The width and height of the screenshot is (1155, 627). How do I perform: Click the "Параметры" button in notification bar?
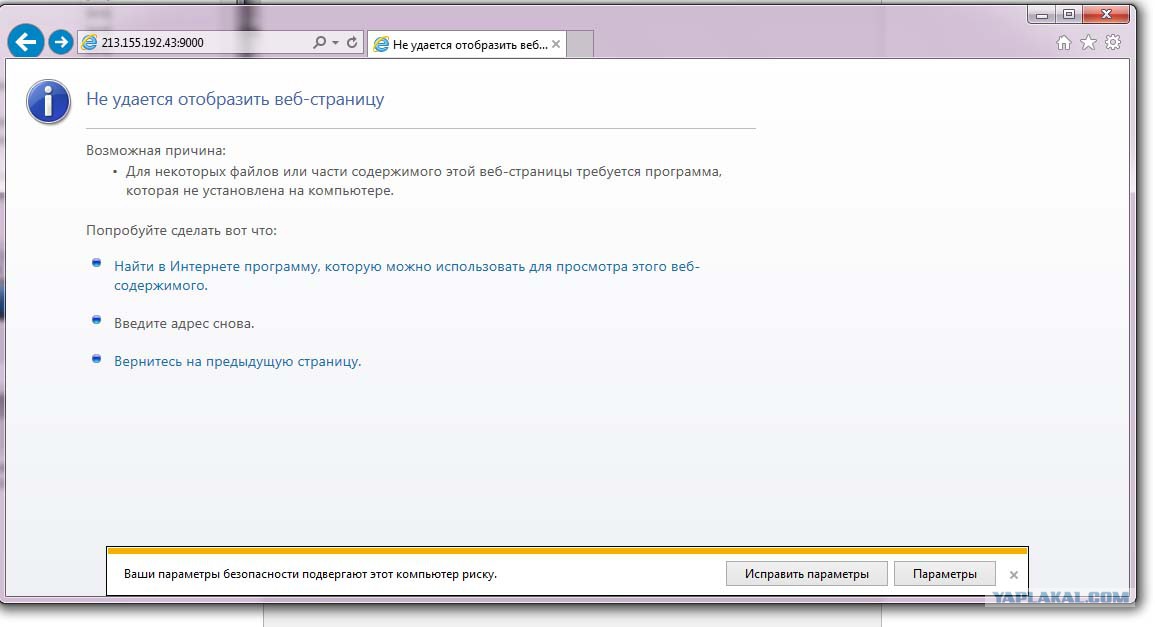944,573
